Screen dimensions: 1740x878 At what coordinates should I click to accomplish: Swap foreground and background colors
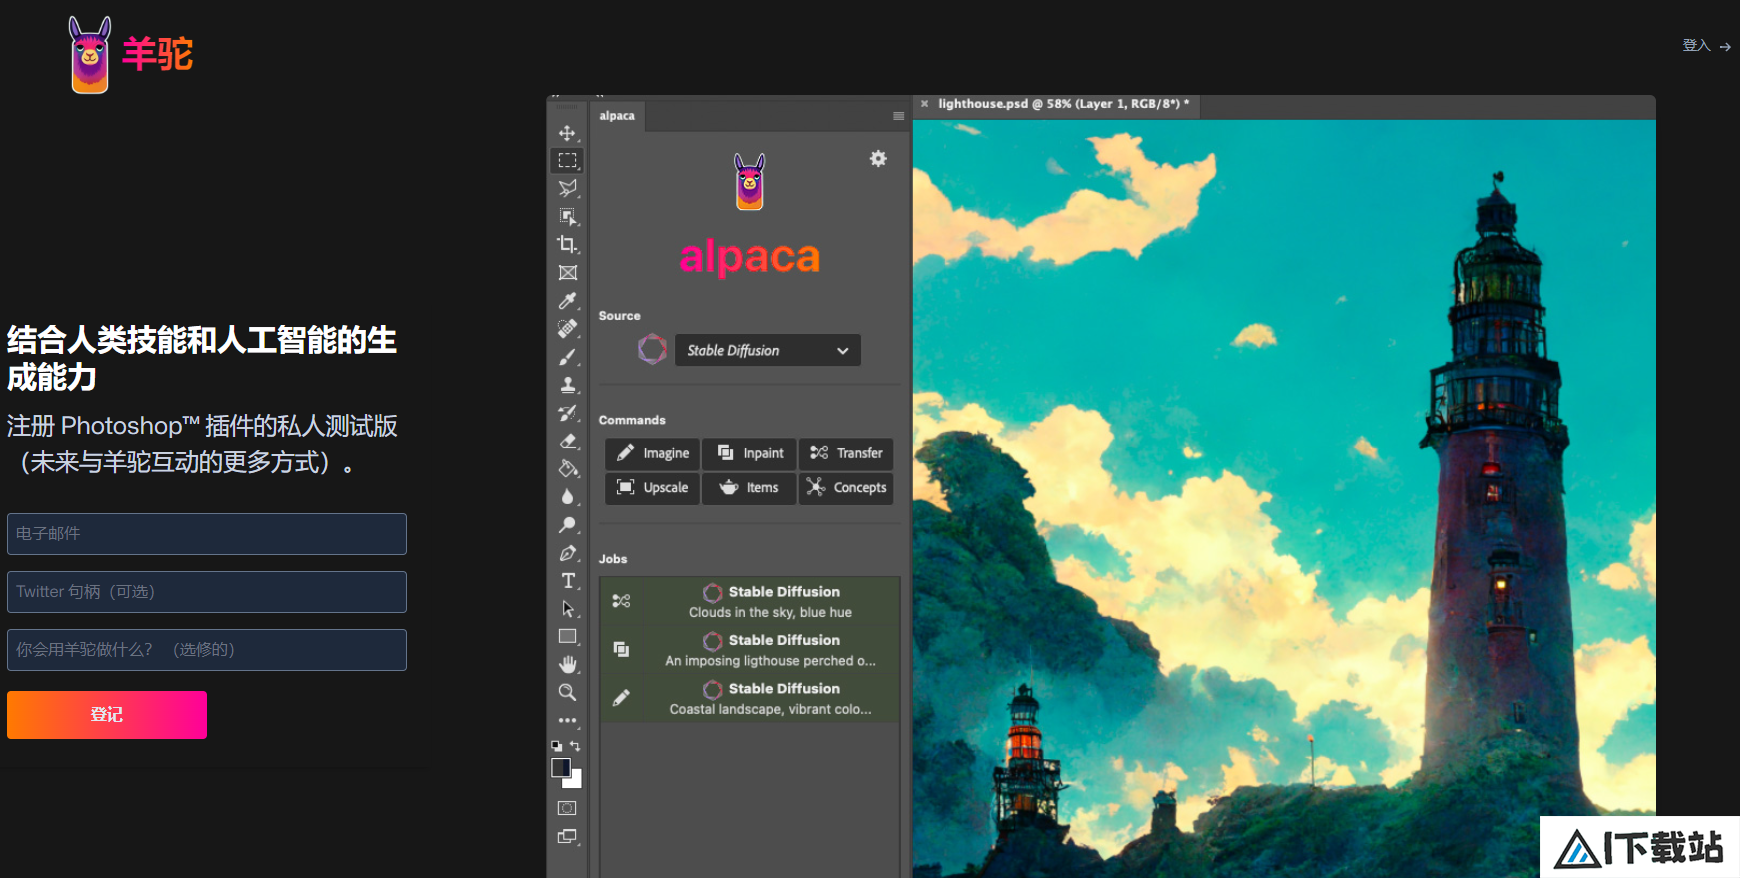(x=575, y=746)
